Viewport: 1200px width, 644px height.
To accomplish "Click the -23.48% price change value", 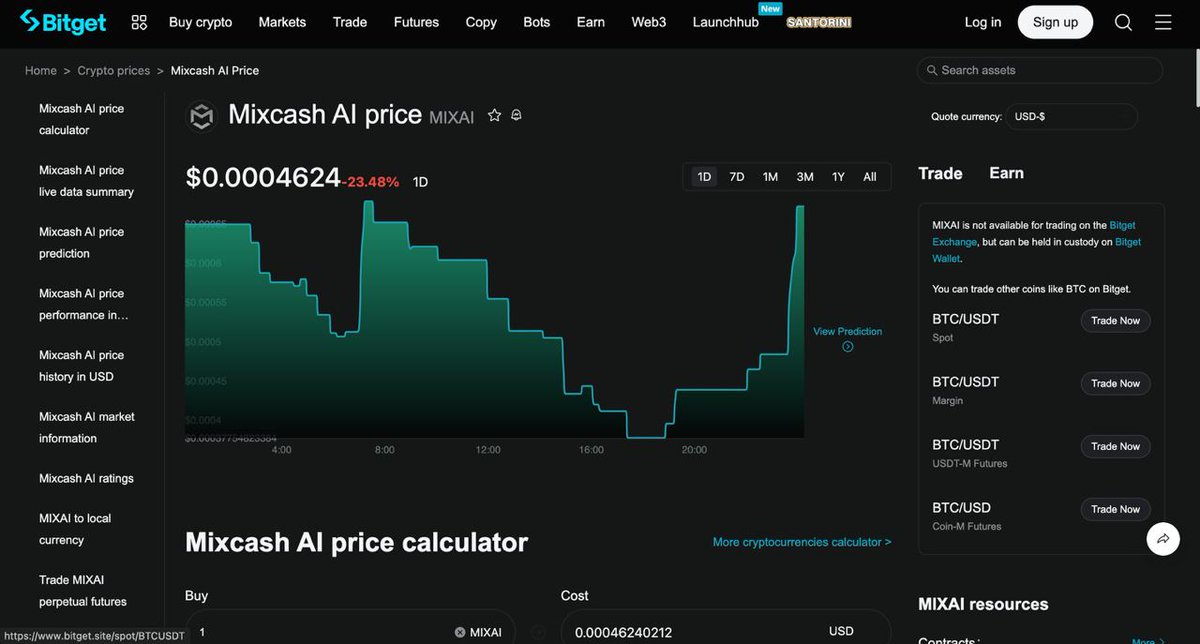I will click(x=371, y=182).
